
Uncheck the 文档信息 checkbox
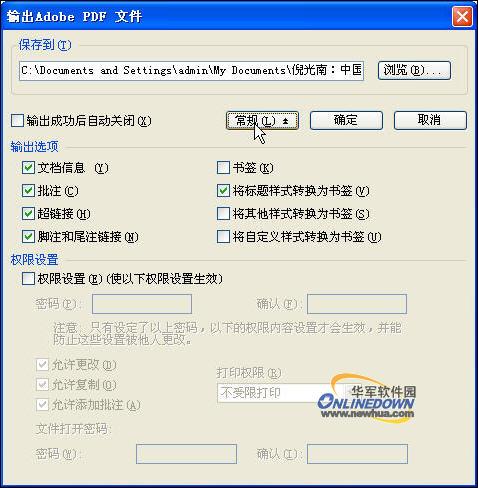click(x=28, y=168)
